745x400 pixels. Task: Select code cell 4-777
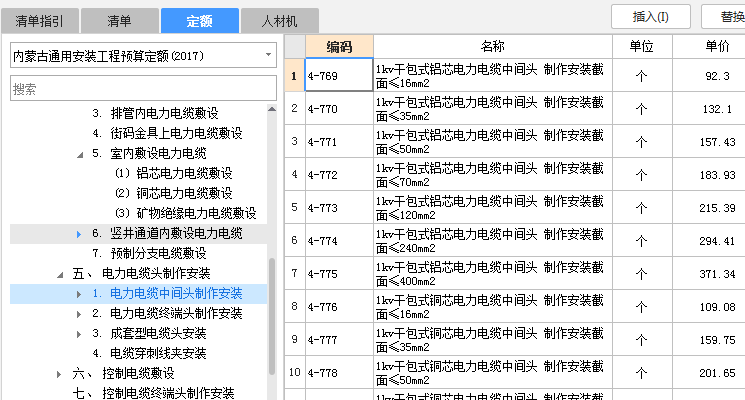[339, 340]
